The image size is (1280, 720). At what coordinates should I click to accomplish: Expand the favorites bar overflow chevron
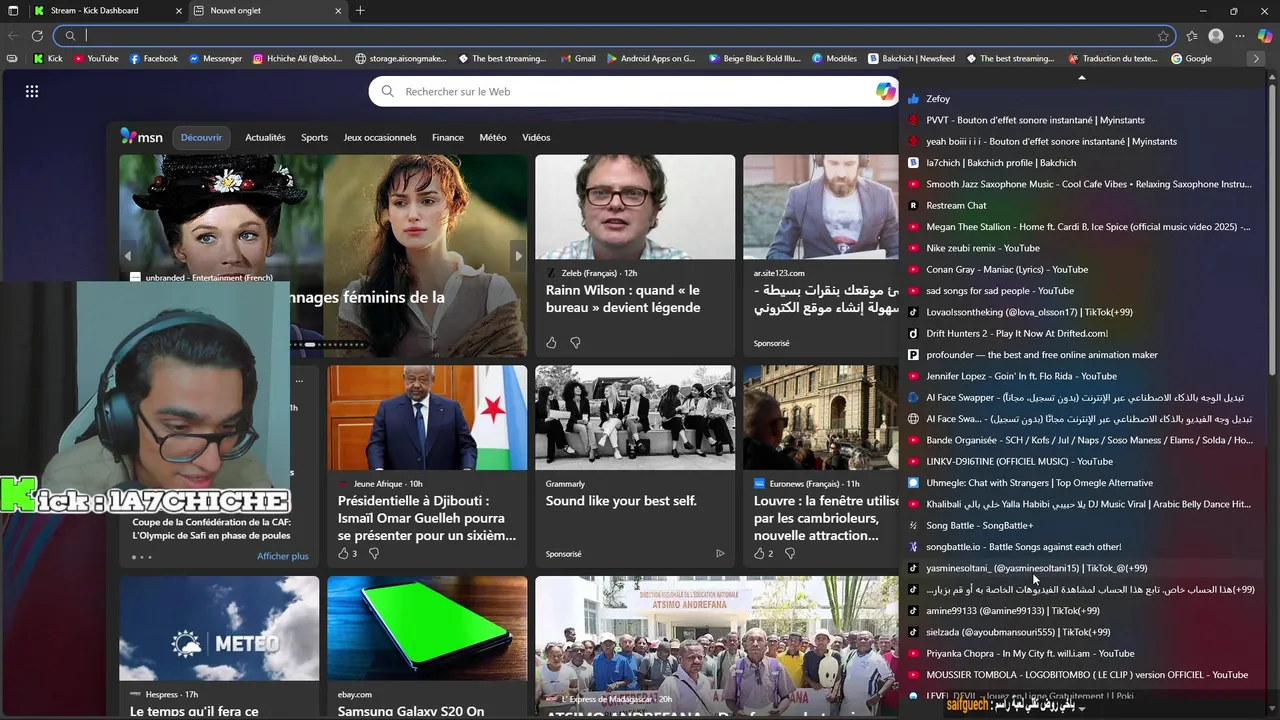click(1257, 58)
